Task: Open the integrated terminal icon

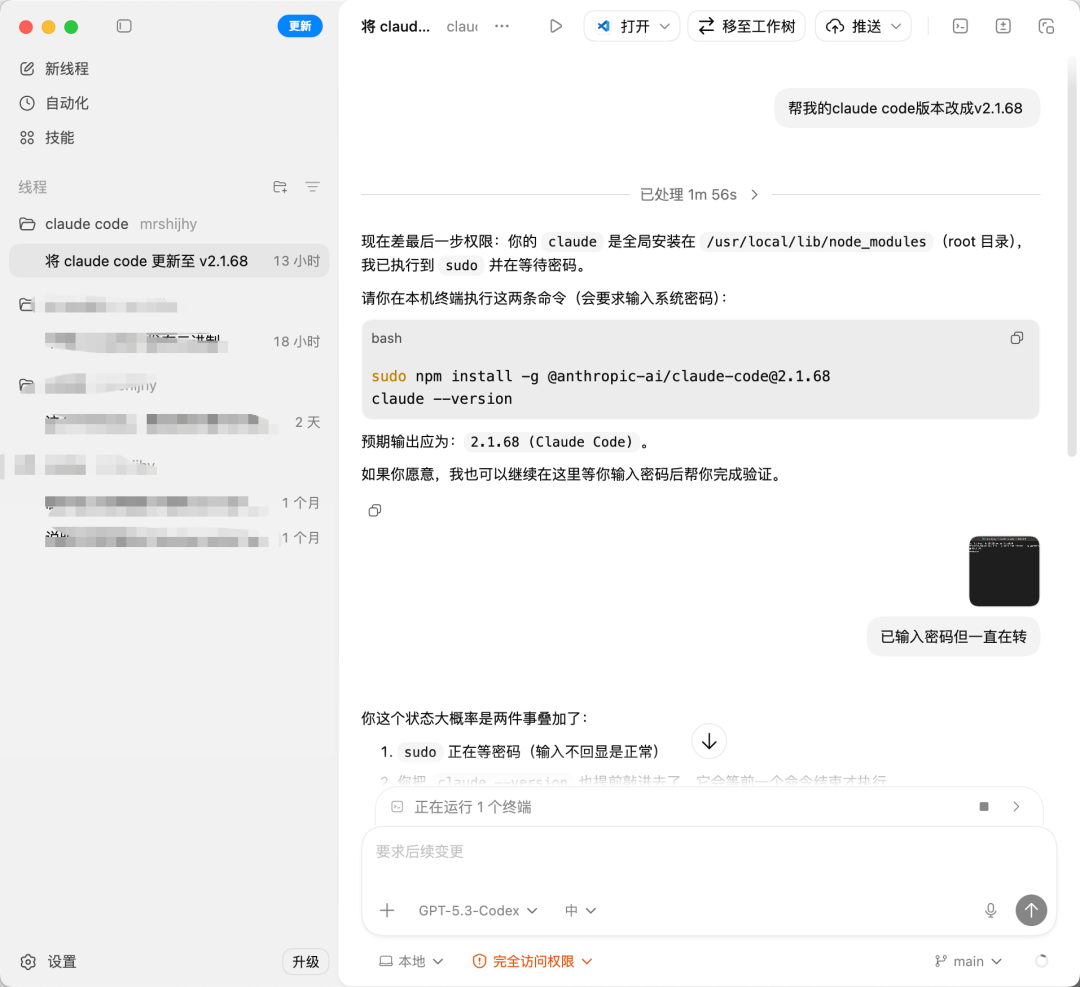Action: (959, 26)
